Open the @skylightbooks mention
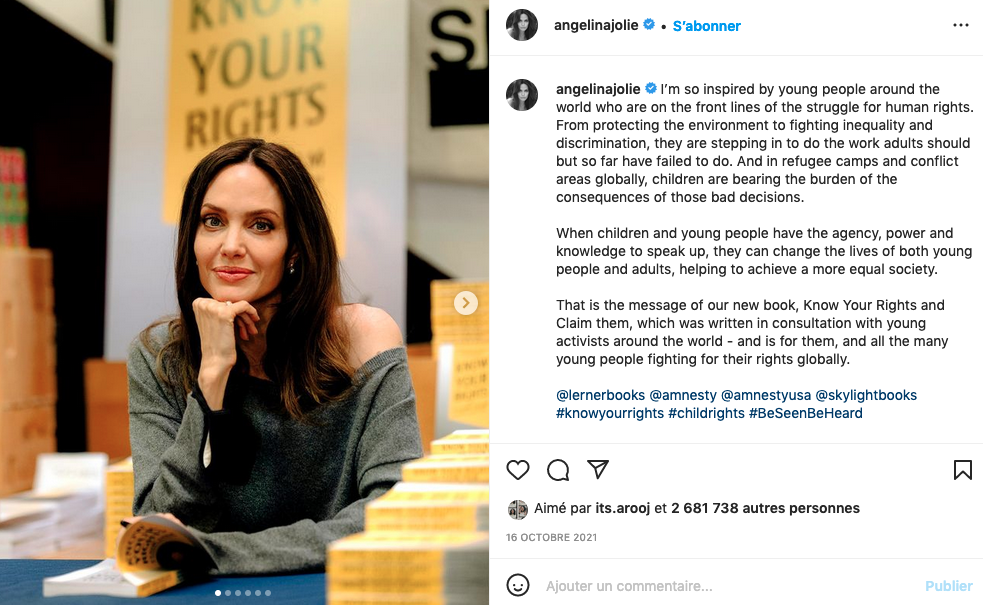This screenshot has height=605, width=983. pos(866,395)
